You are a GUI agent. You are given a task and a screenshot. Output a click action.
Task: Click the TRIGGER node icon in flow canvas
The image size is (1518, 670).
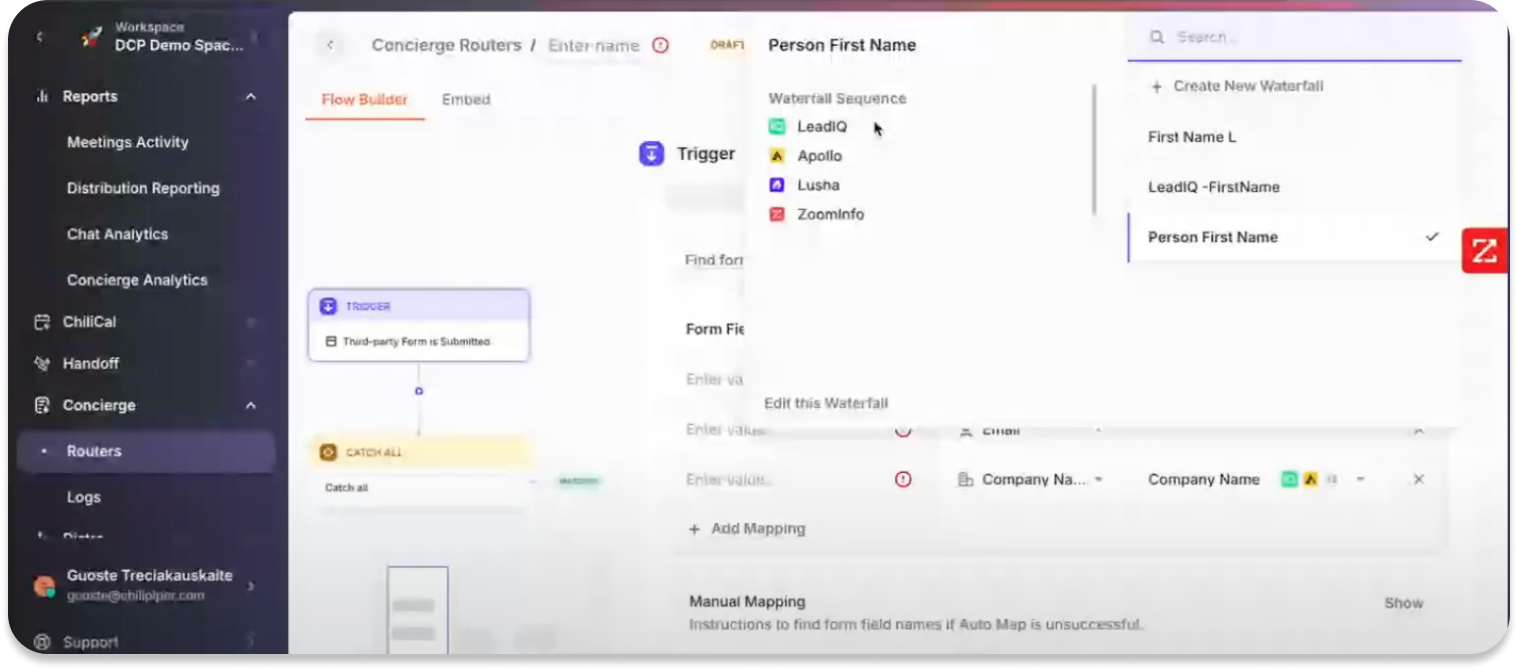(x=328, y=306)
